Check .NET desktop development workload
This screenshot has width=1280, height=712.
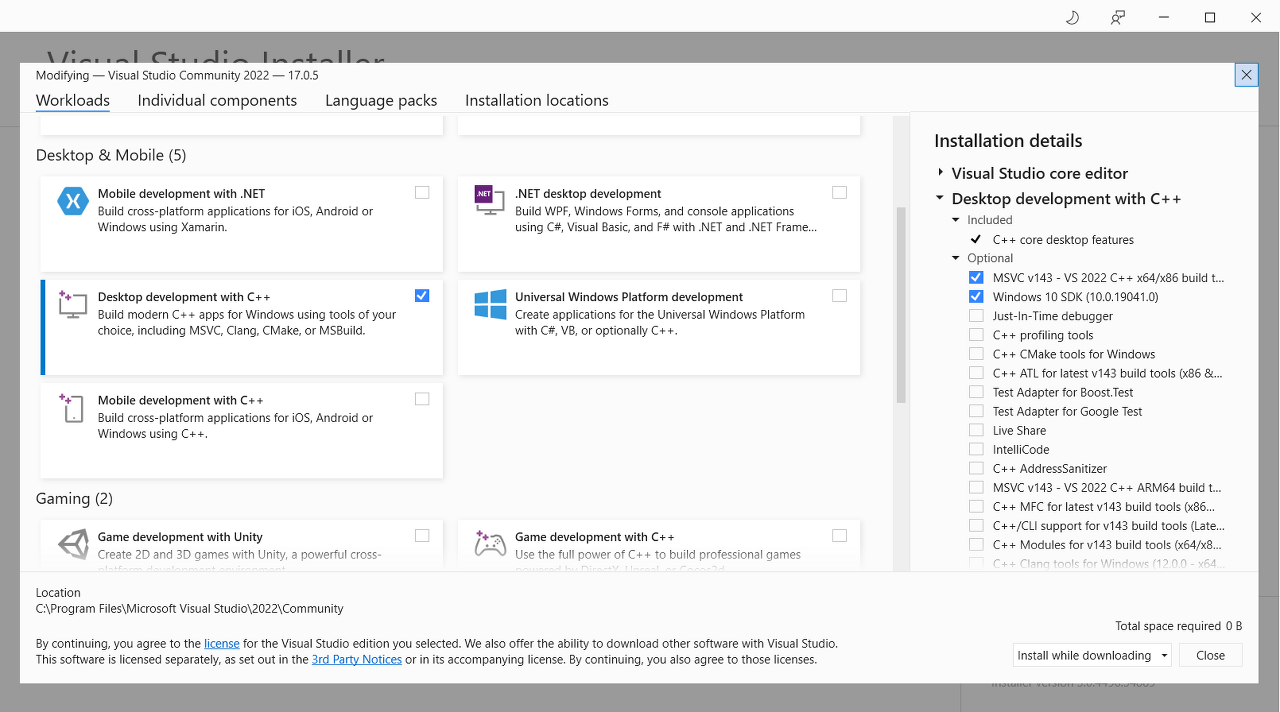point(839,192)
